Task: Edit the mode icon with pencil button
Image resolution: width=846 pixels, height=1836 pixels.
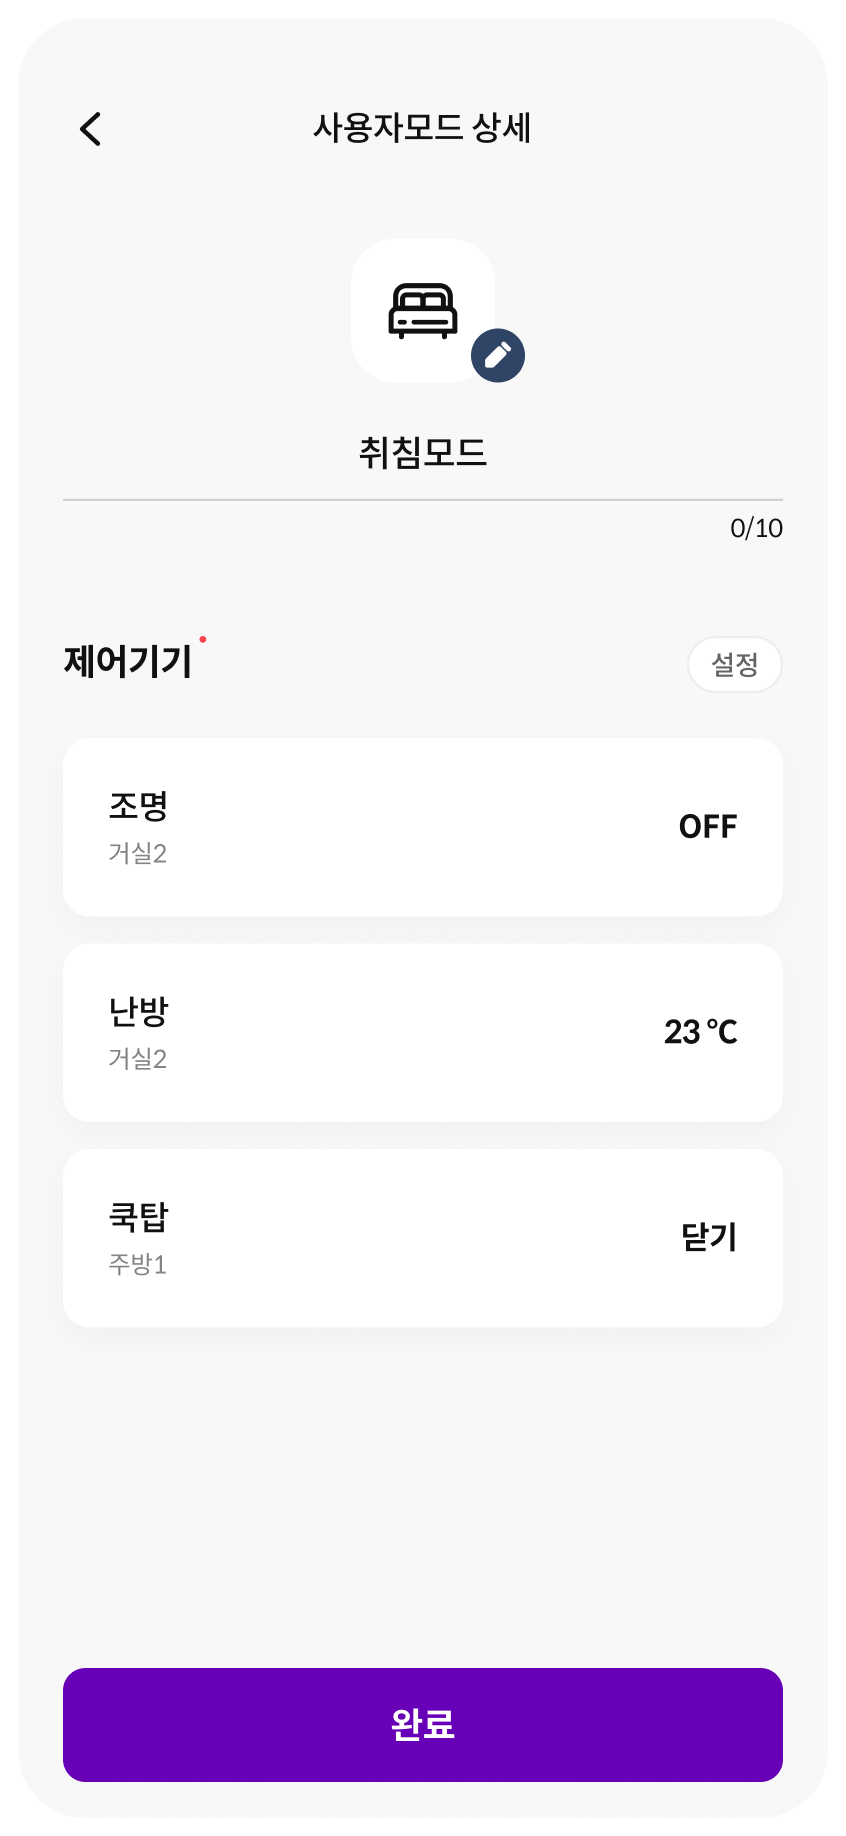Action: point(498,355)
